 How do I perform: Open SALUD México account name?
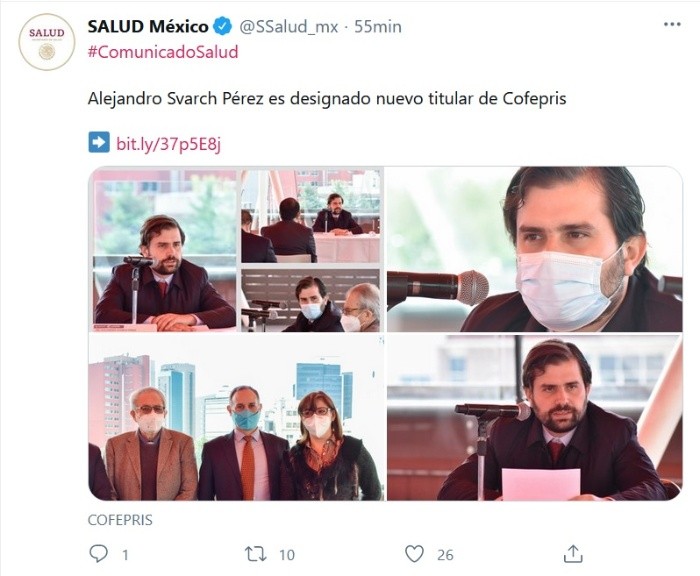coord(148,26)
